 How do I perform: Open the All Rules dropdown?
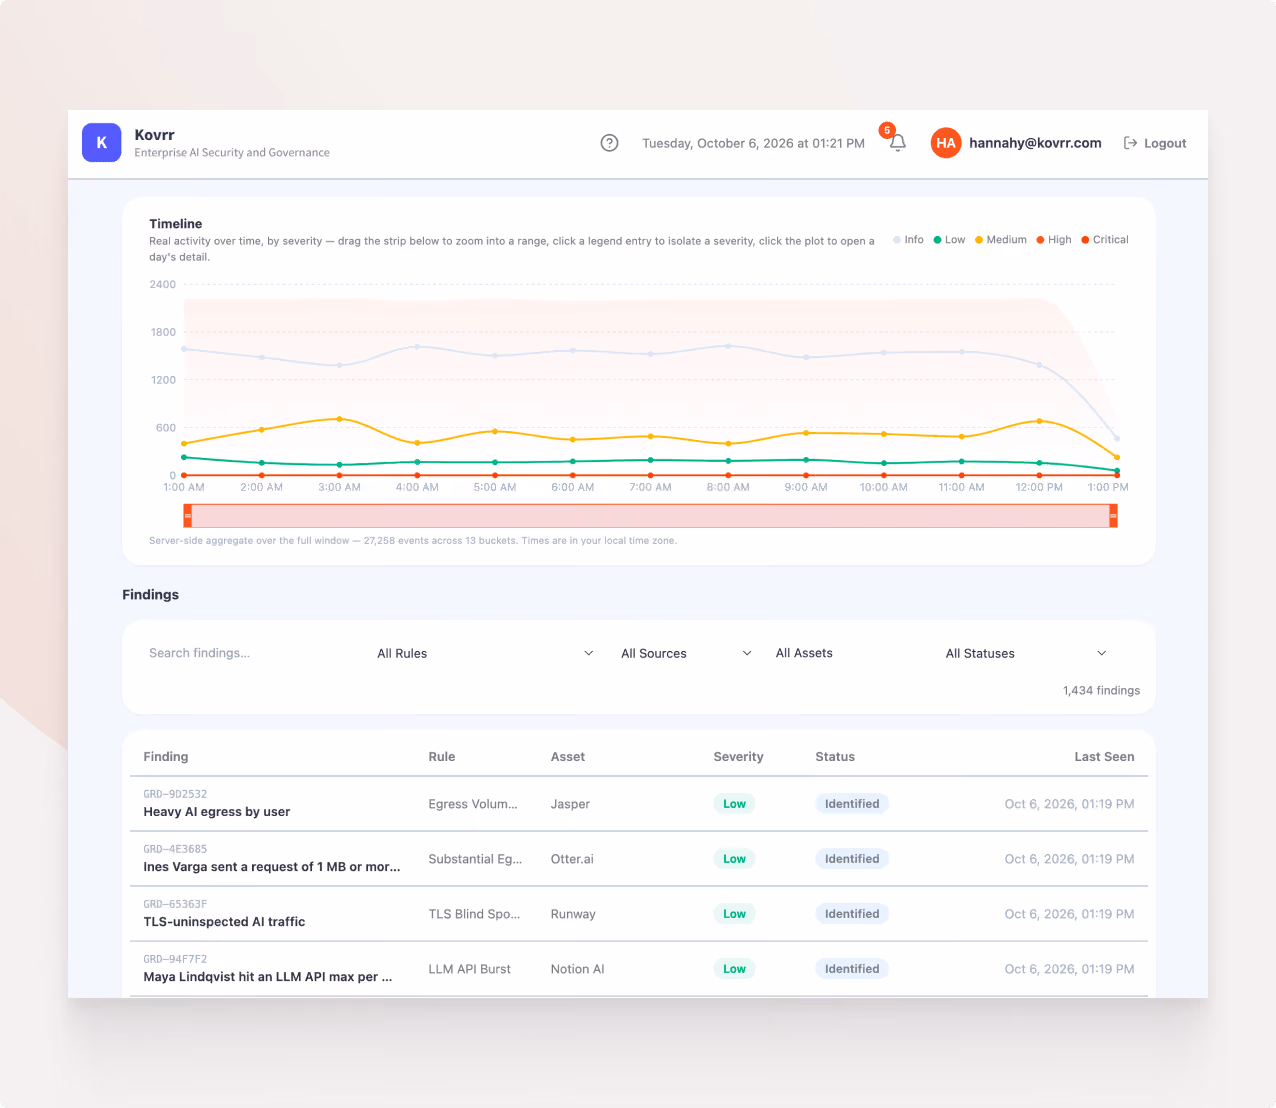(x=485, y=653)
